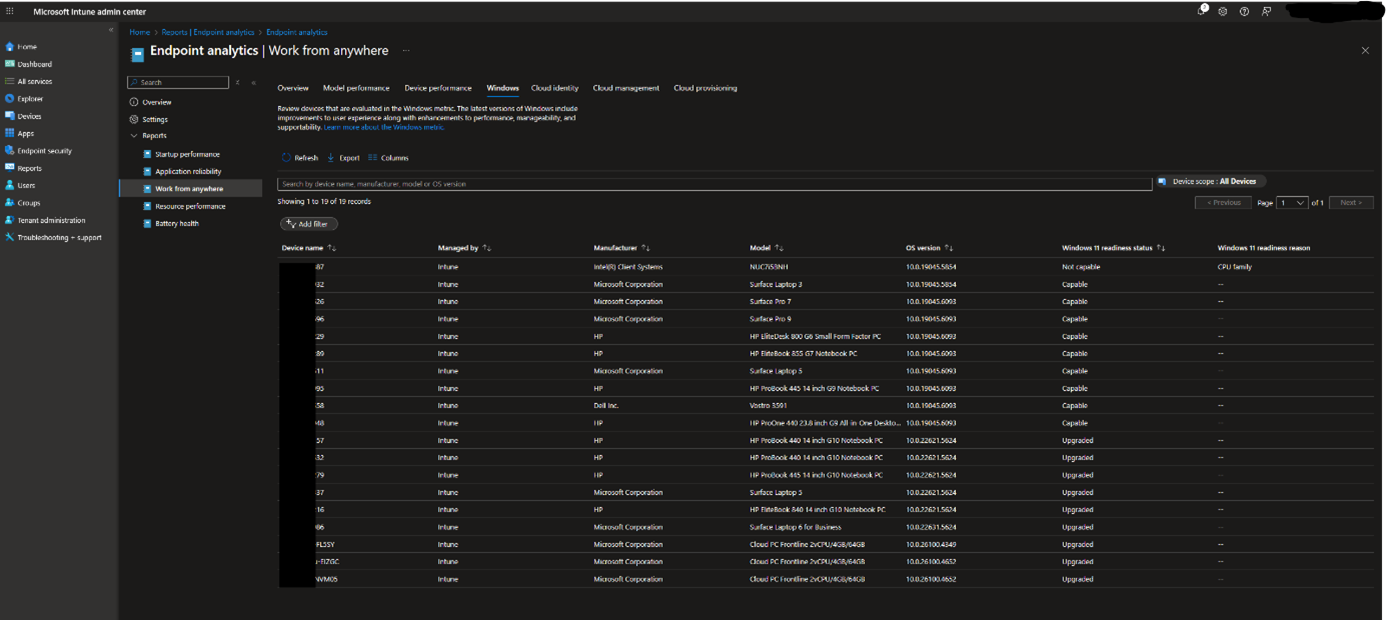The image size is (1386, 620).
Task: Switch to the Cloud identity tab
Action: [x=555, y=88]
